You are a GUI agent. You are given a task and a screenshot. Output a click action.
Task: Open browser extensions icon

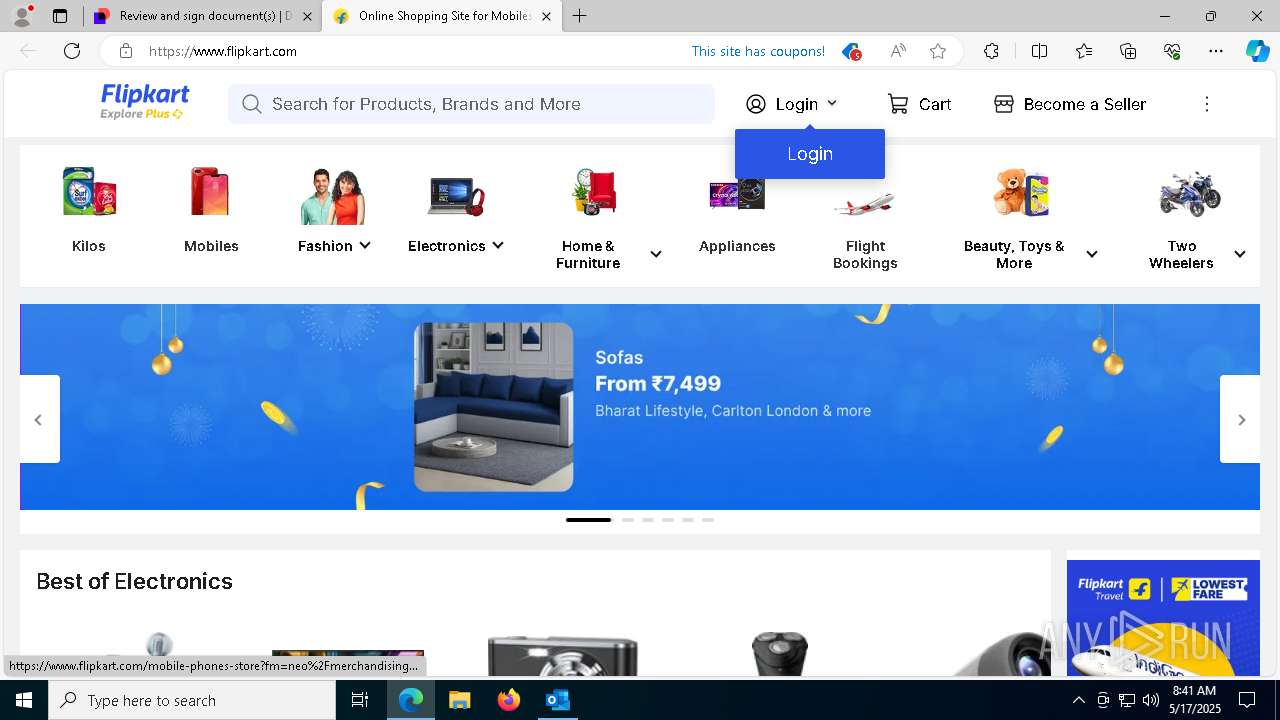tap(991, 51)
